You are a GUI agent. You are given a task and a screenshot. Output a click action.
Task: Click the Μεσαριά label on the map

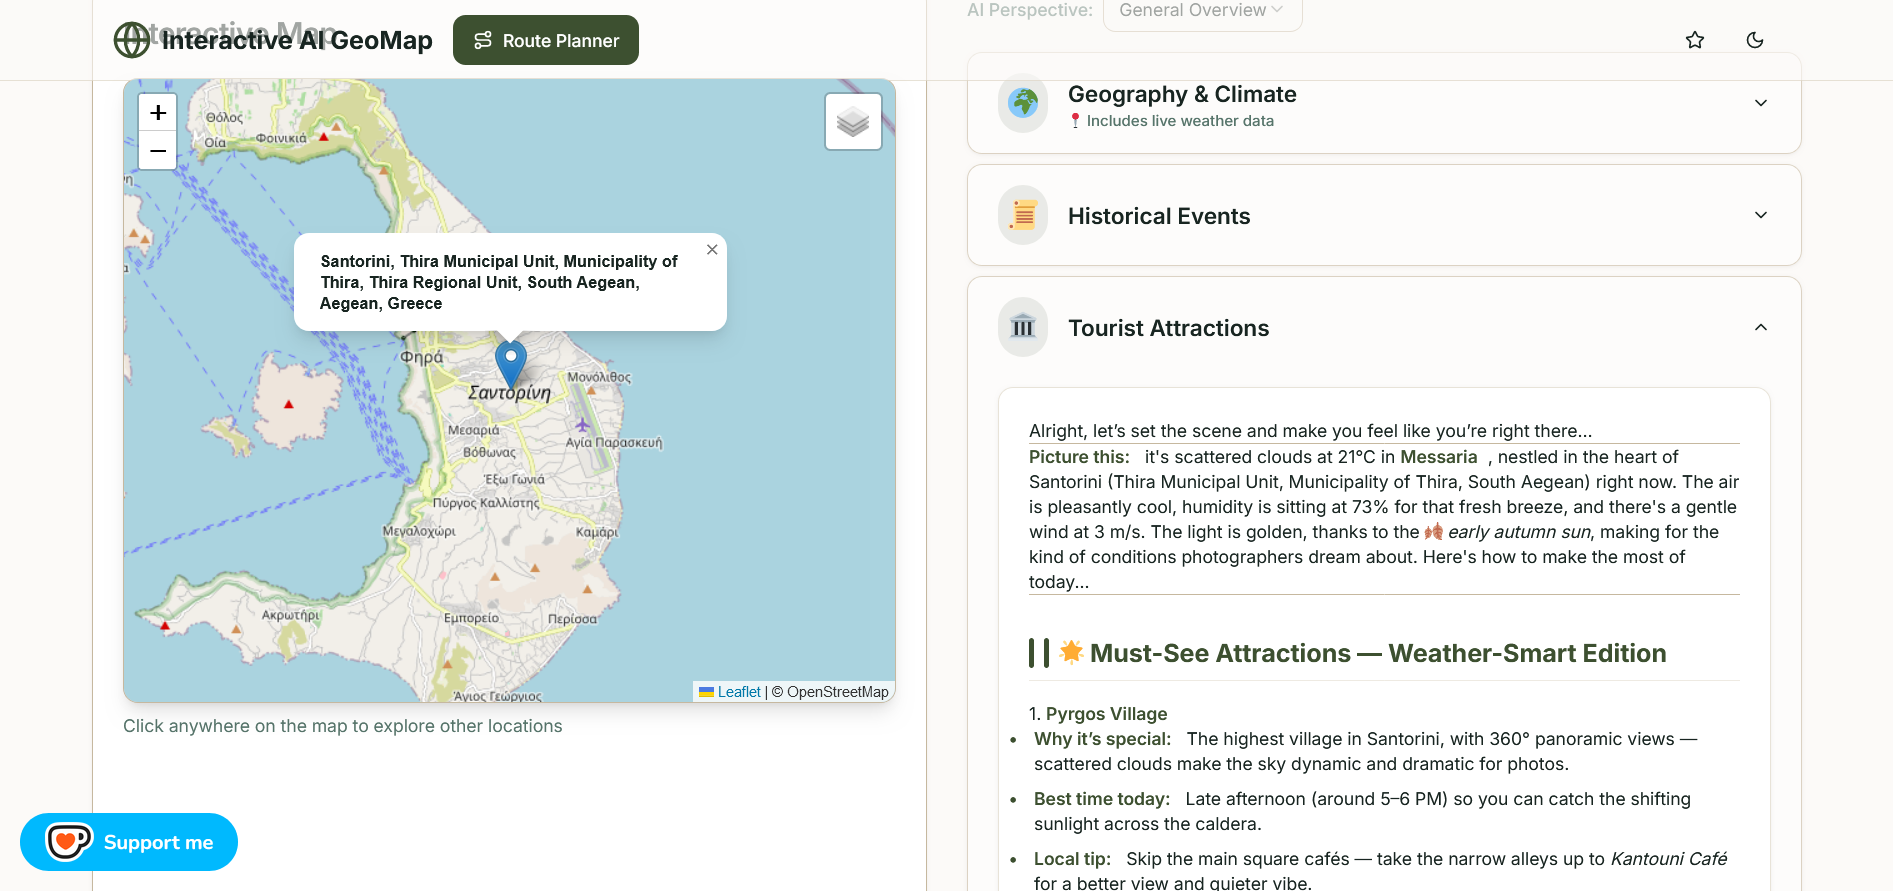[x=473, y=430]
